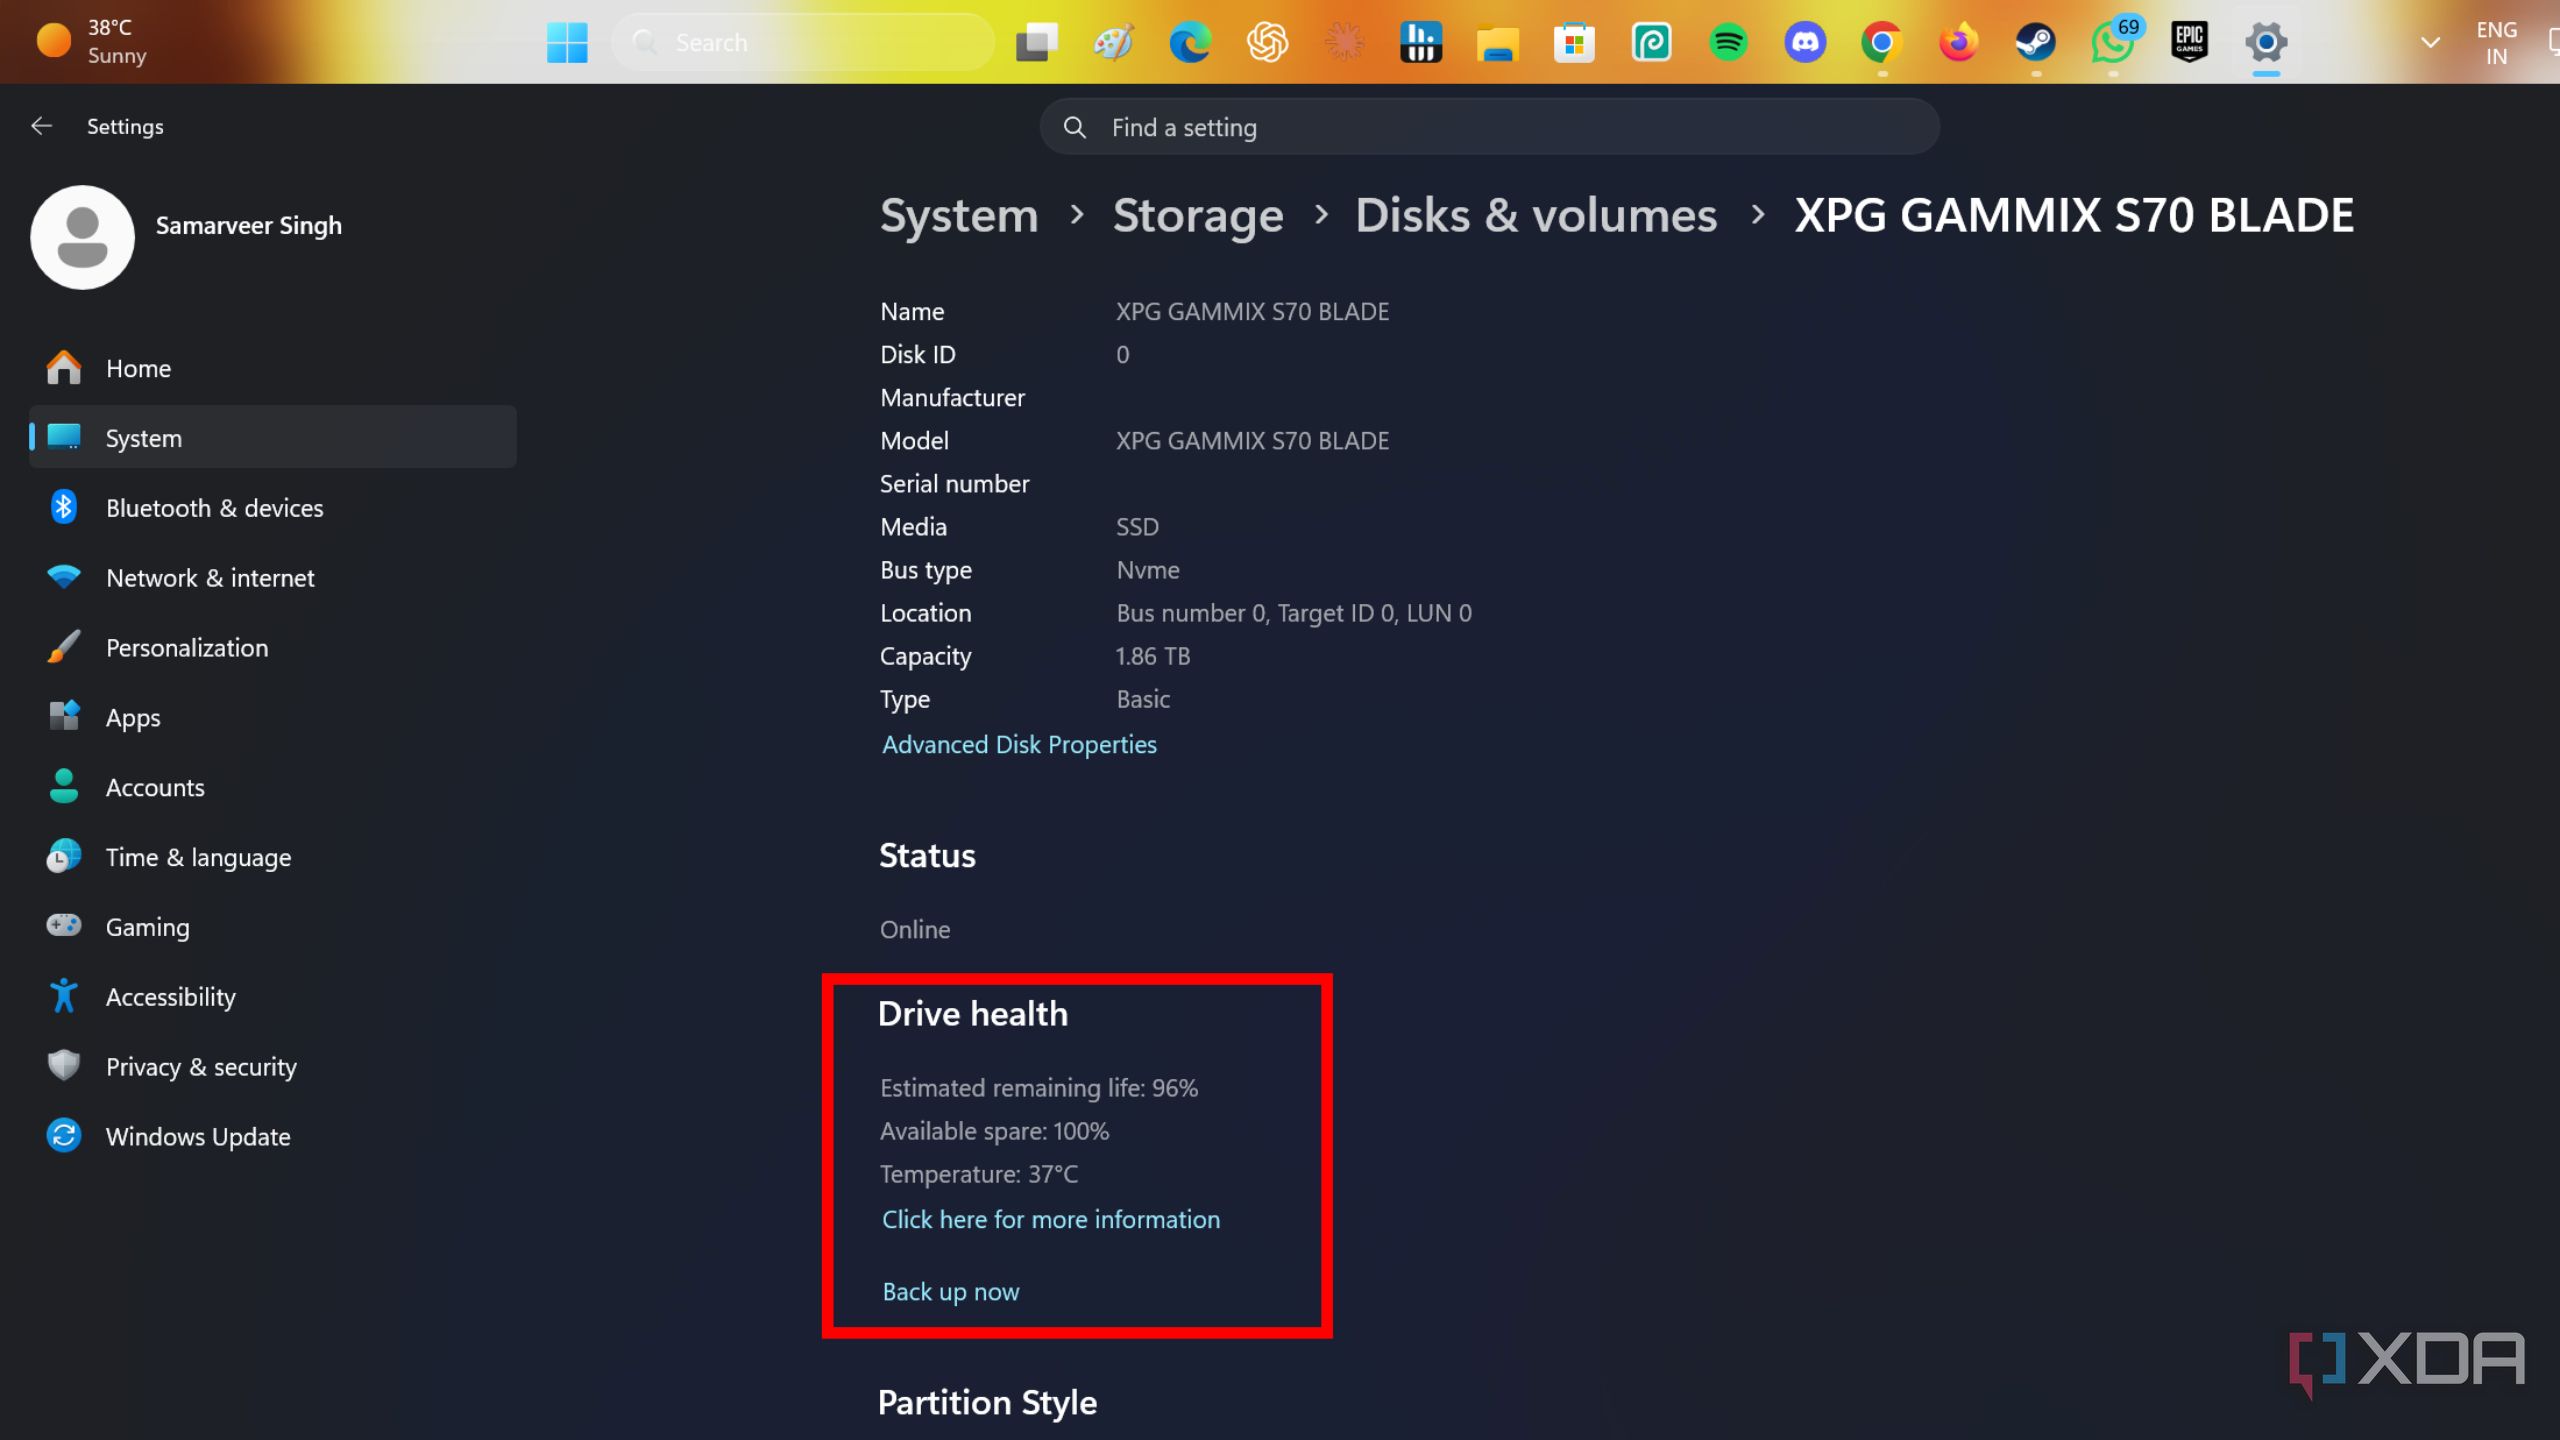Open Task View from the taskbar
Screen dimensions: 2560x1440
pyautogui.click(x=1037, y=42)
